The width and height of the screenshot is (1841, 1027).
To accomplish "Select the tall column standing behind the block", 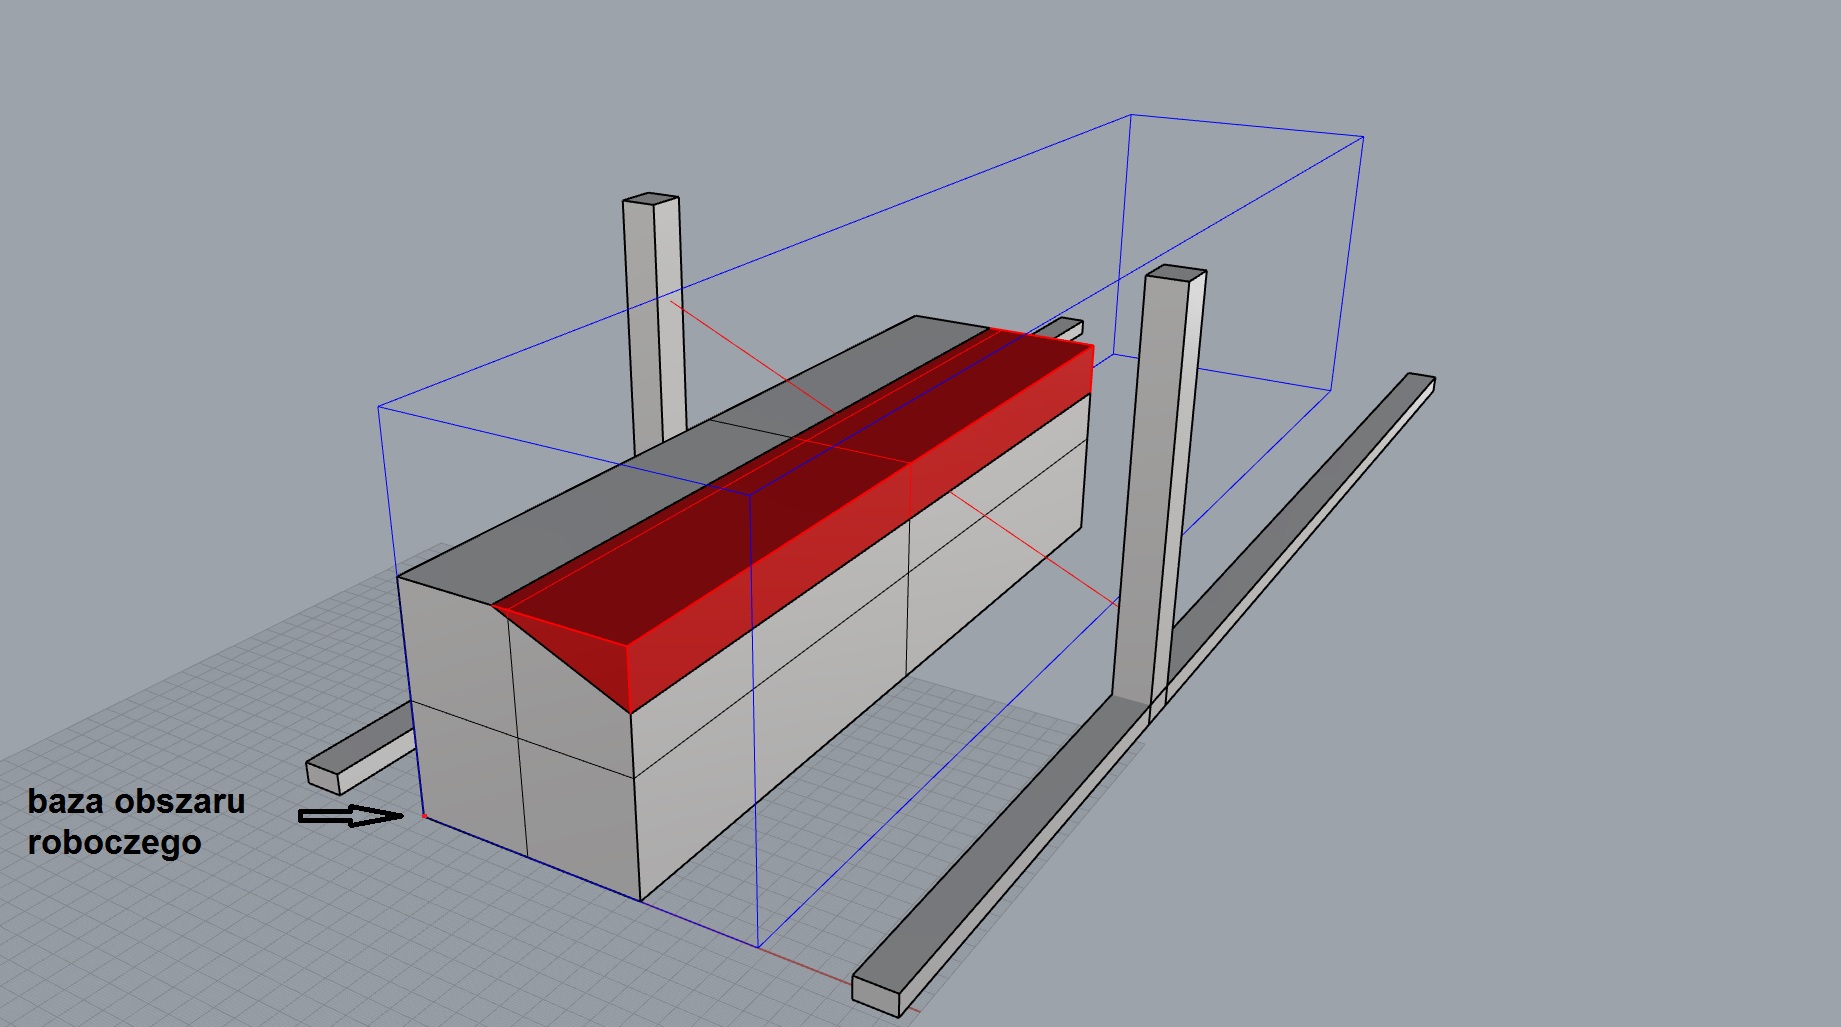I will pos(654,325).
